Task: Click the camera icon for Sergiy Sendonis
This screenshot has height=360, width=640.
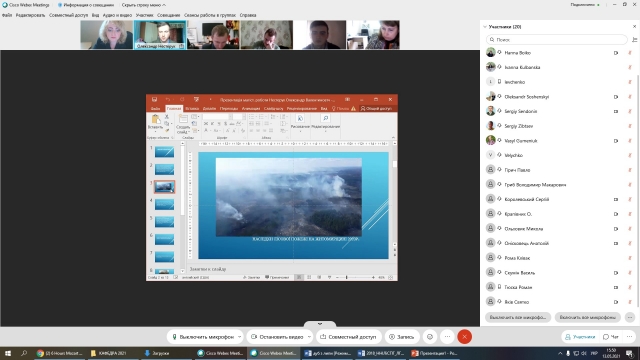Action: [616, 111]
